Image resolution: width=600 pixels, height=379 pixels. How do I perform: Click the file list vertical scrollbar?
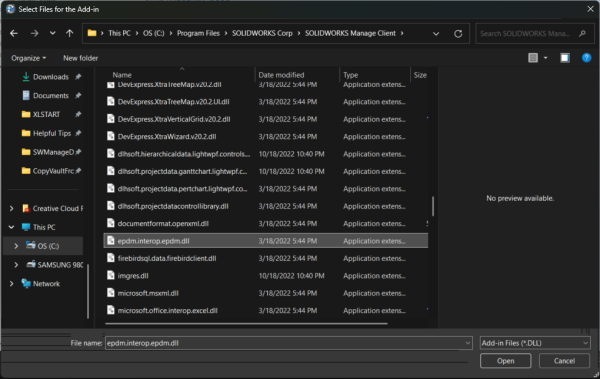(x=433, y=206)
